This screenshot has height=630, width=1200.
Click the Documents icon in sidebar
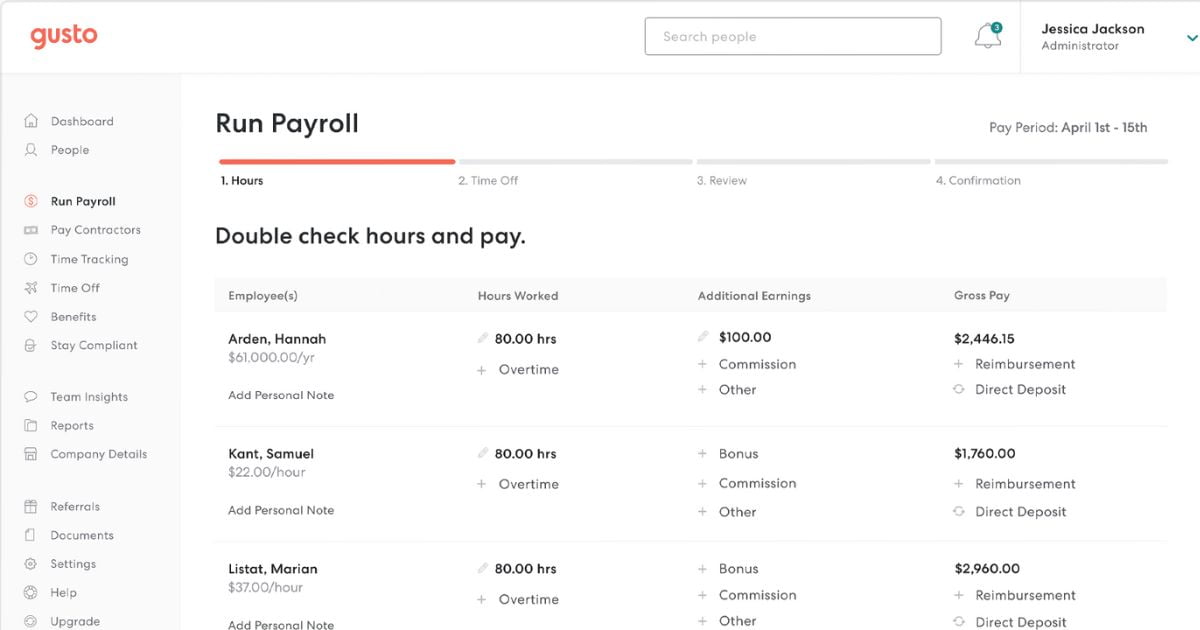coord(31,535)
